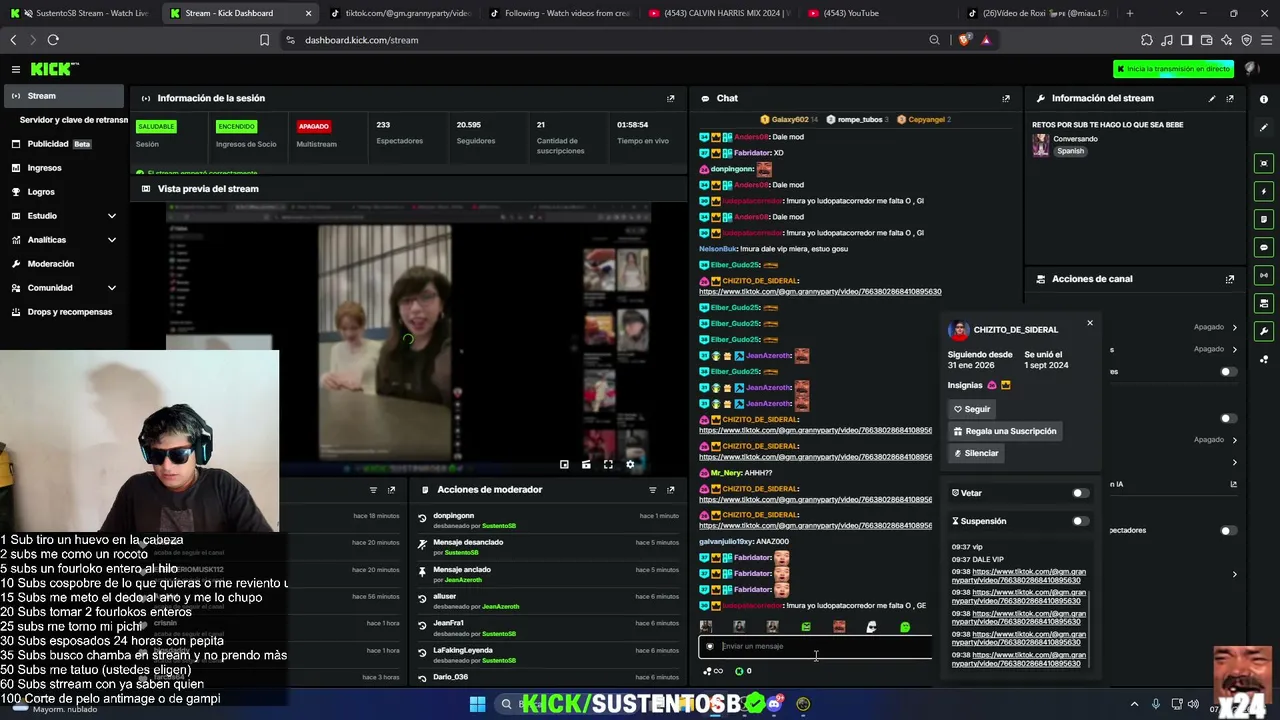
Task: Click the Seguir button on user card
Action: click(972, 409)
